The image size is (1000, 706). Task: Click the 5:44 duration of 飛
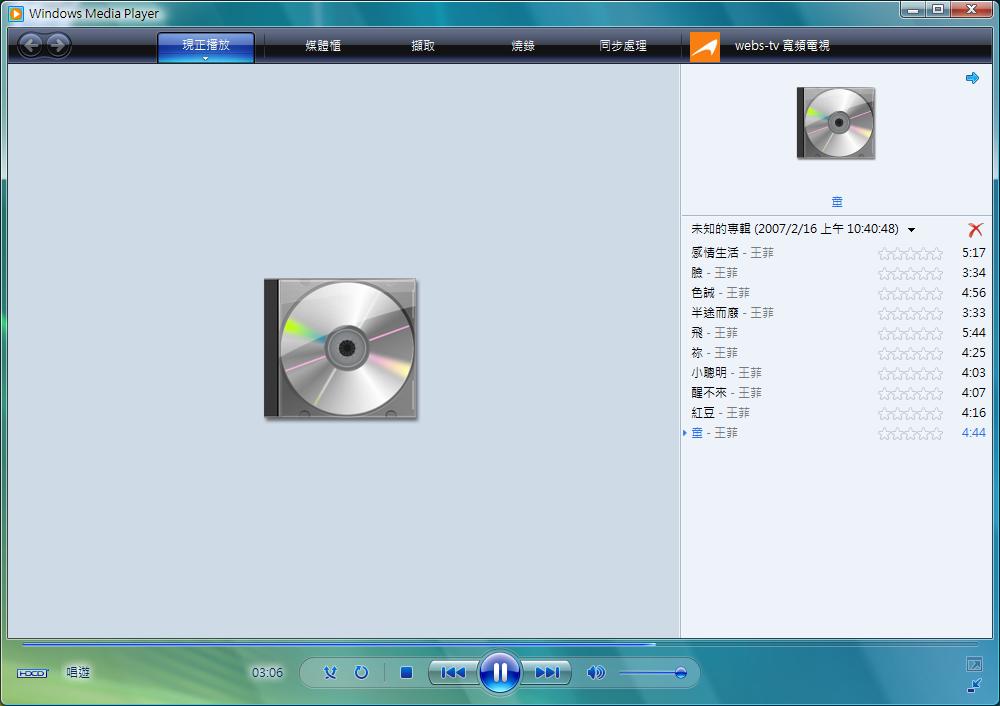pyautogui.click(x=973, y=333)
